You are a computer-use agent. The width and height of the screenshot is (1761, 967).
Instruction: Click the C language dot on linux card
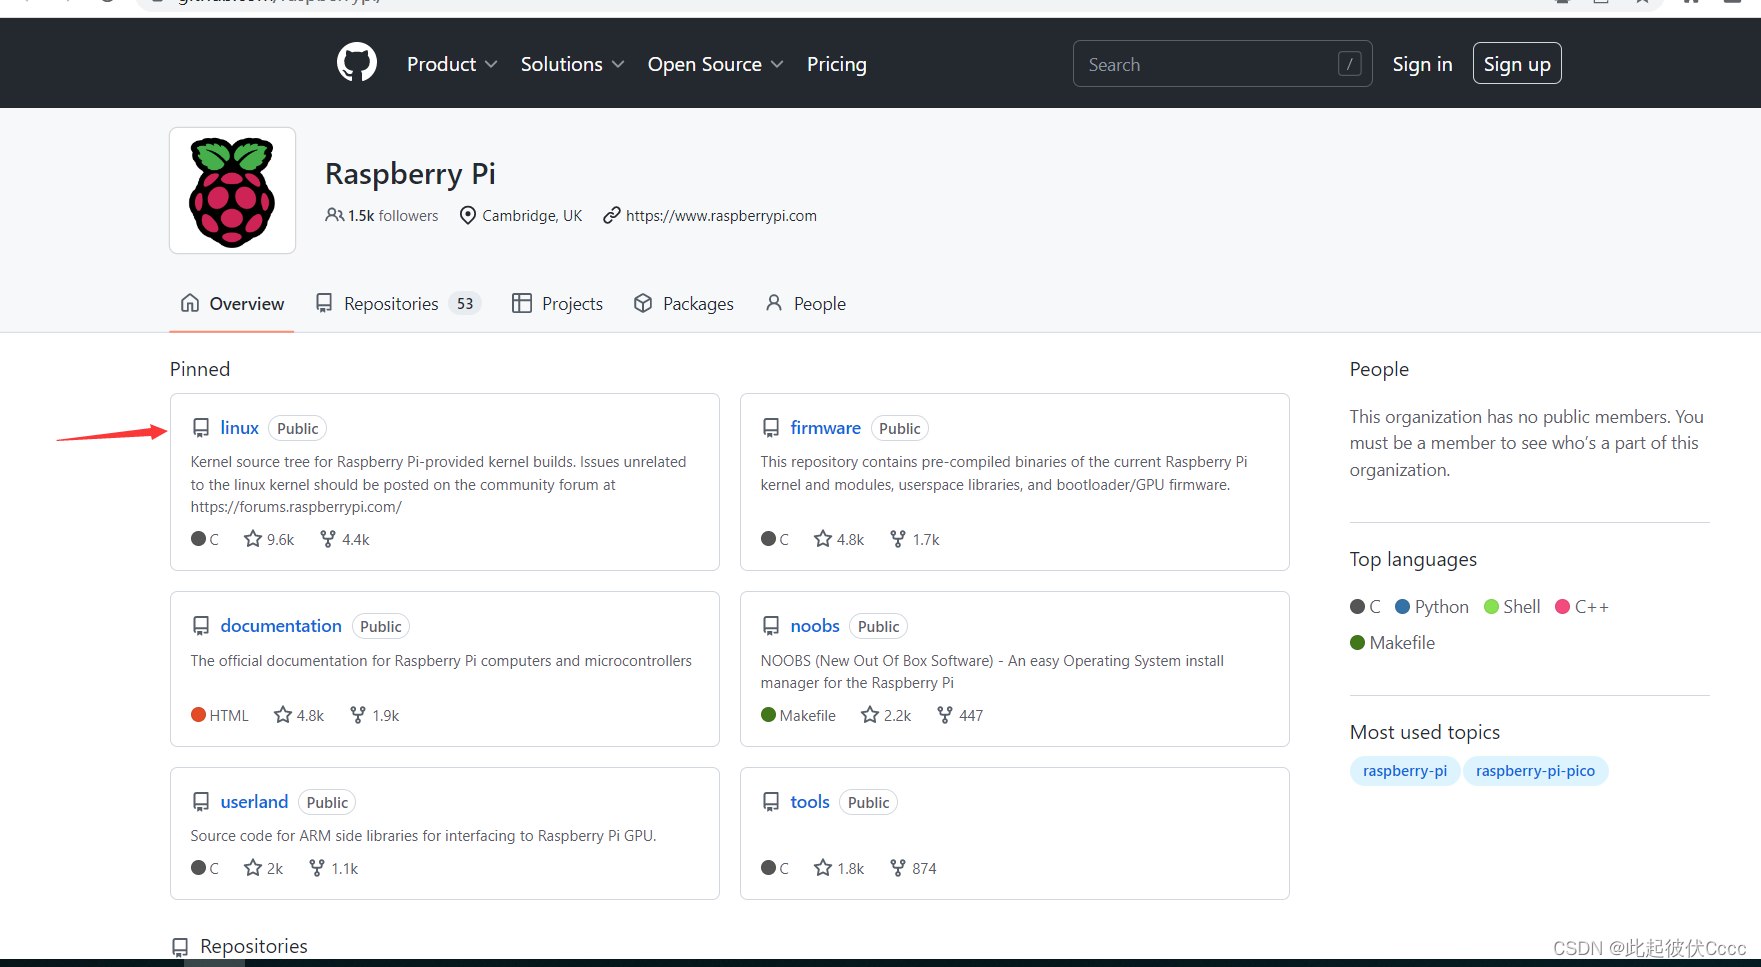(198, 539)
